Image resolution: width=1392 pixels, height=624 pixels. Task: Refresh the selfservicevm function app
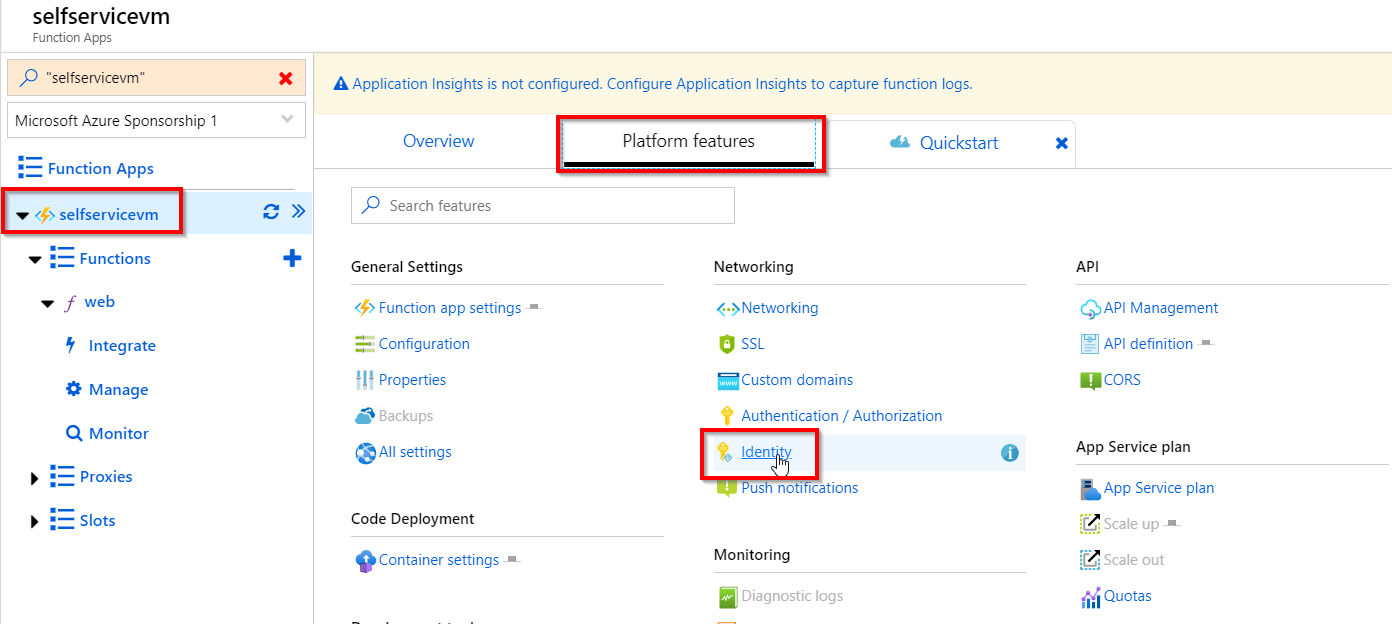[271, 211]
